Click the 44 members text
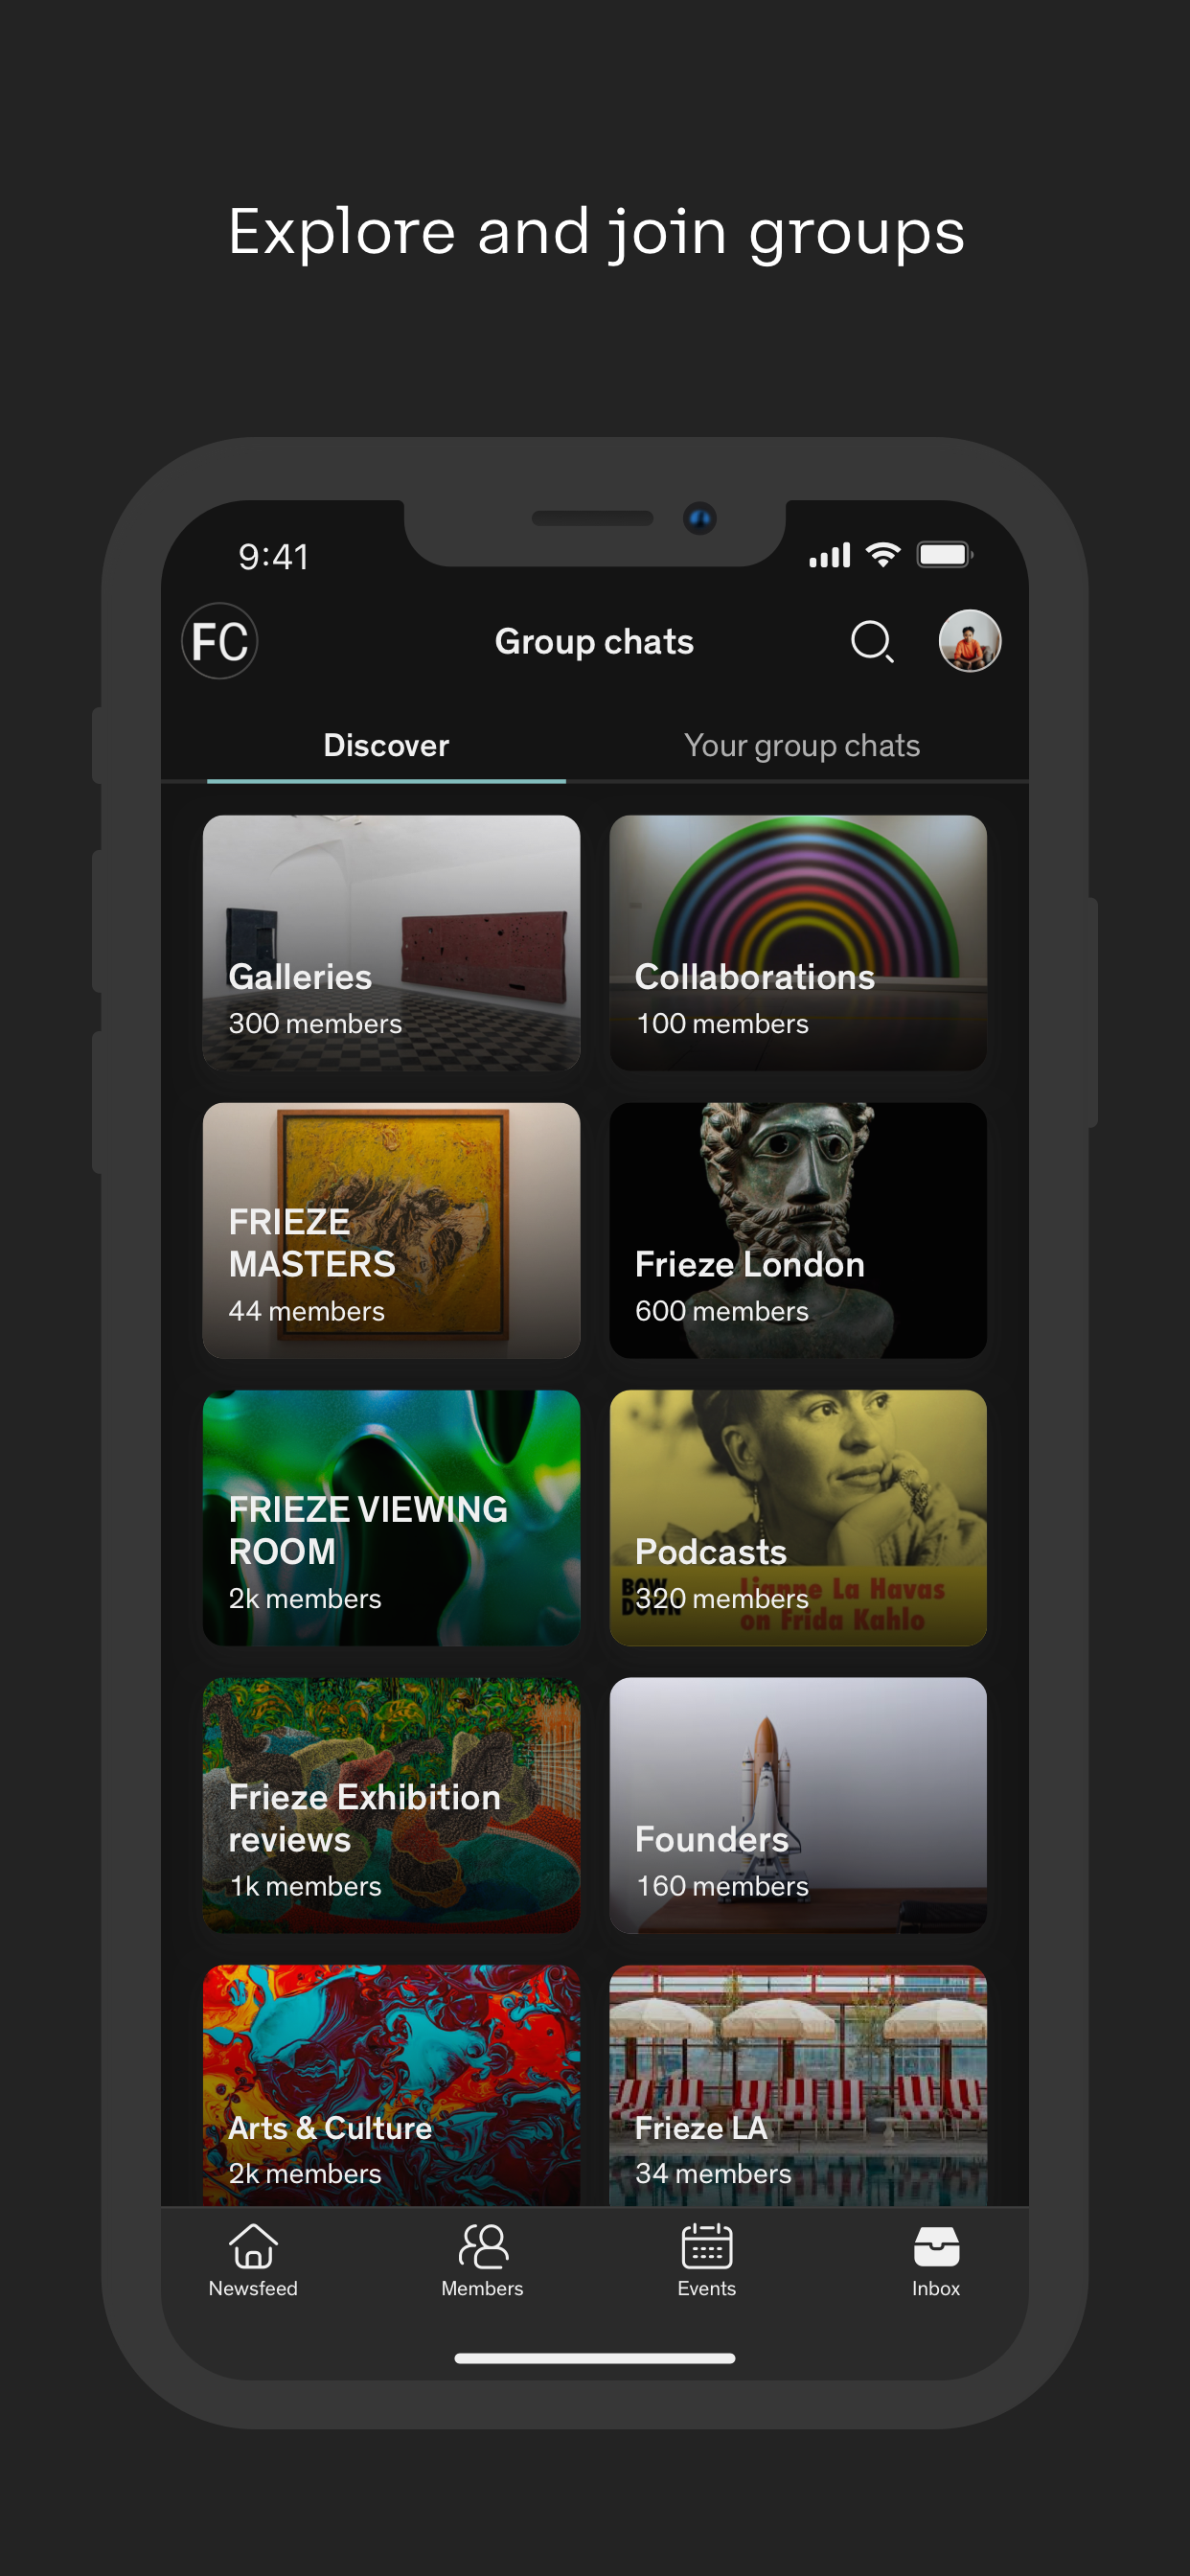The height and width of the screenshot is (2576, 1190). (306, 1311)
